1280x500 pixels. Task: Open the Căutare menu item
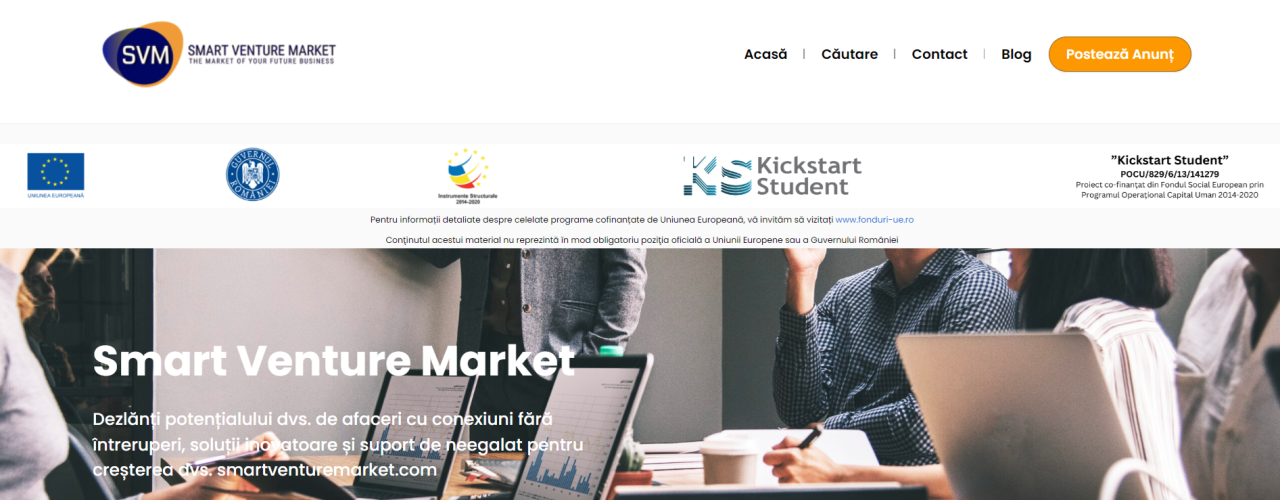tap(850, 54)
